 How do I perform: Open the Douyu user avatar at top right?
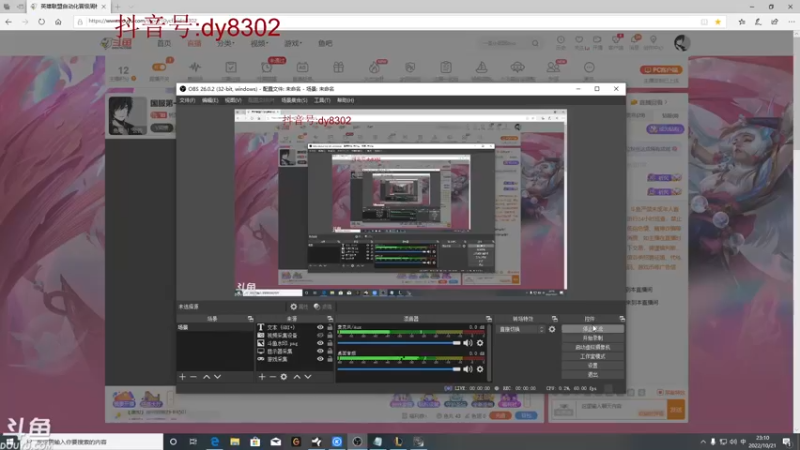pyautogui.click(x=682, y=43)
